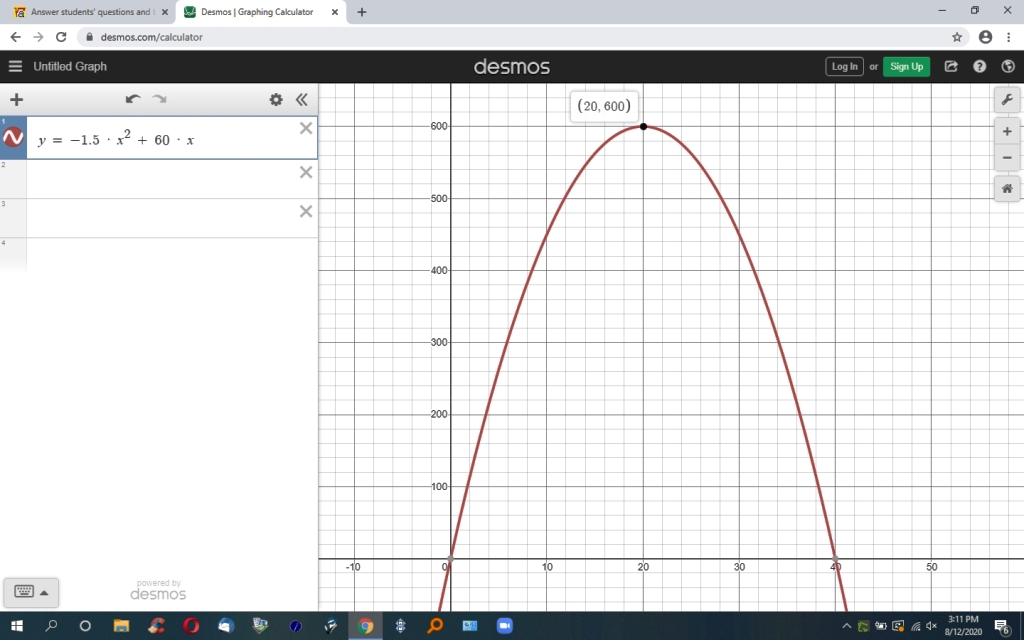Viewport: 1024px width, 640px height.
Task: Zoom in on the graph
Action: coord(1007,132)
